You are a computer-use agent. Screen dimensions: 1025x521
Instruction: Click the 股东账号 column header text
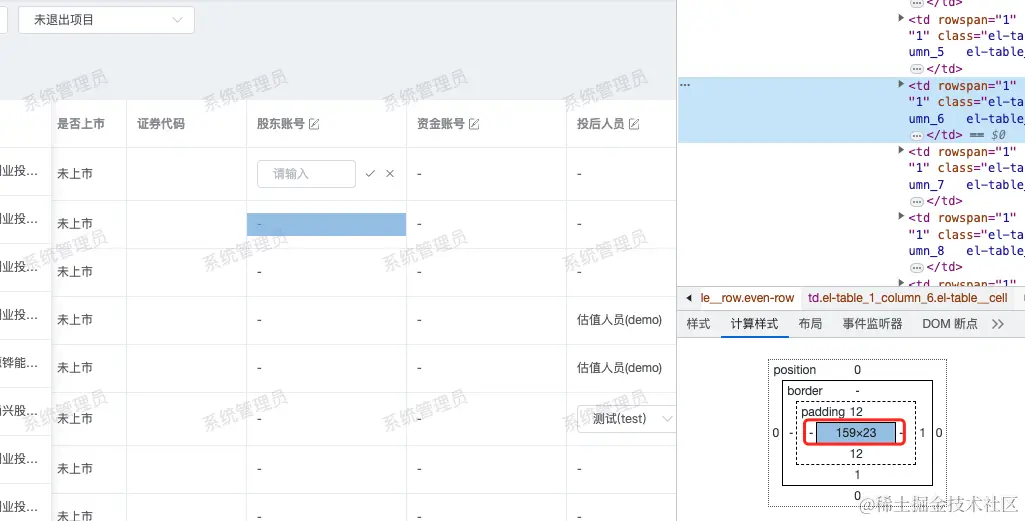click(x=280, y=124)
